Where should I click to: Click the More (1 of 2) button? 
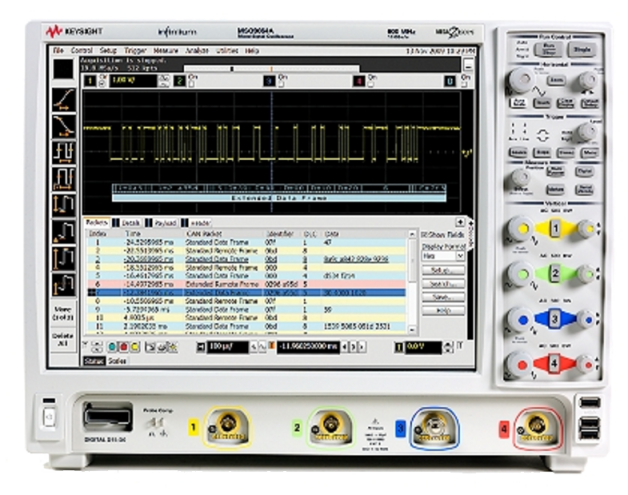coord(63,313)
